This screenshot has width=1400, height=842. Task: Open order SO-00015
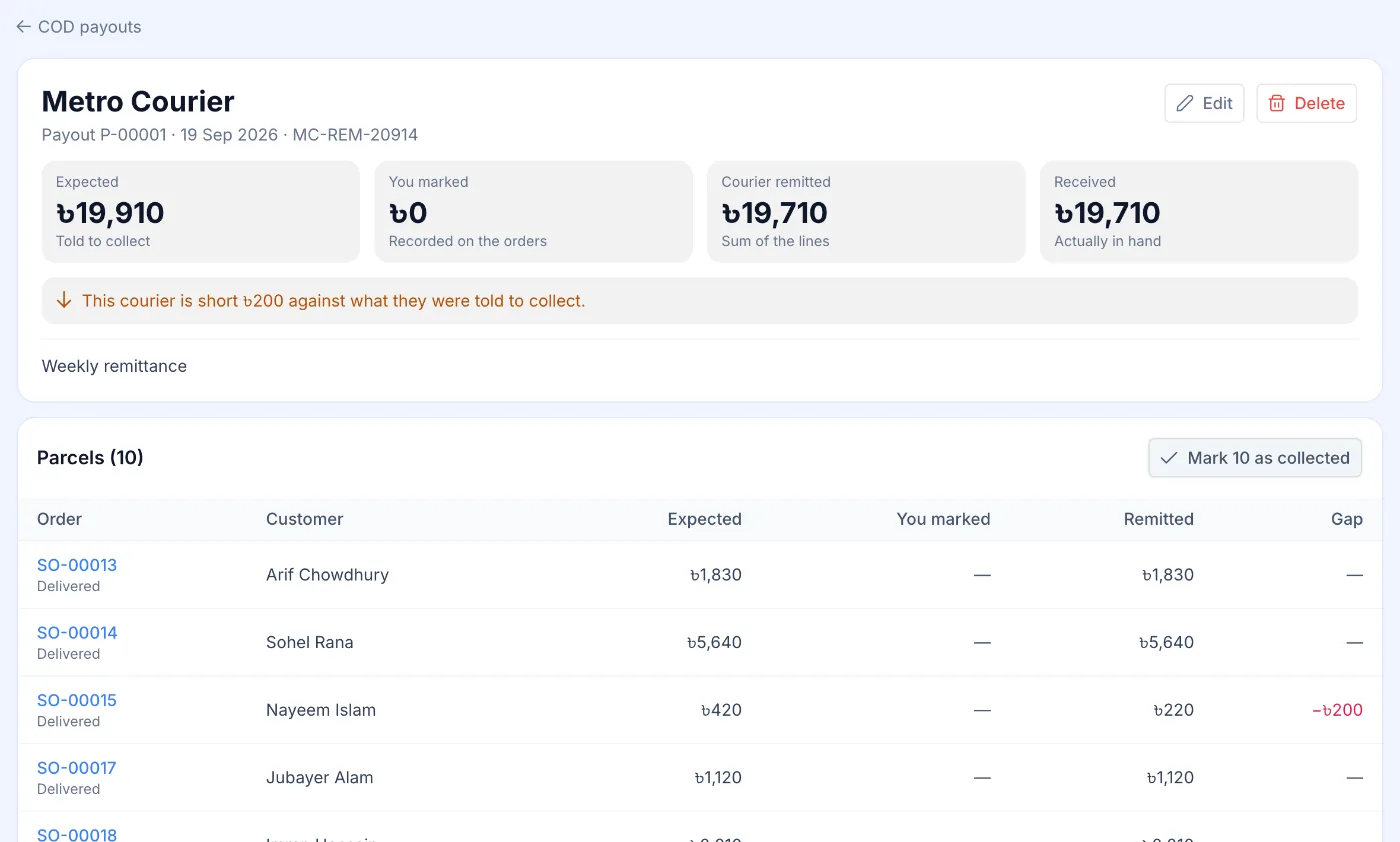point(77,700)
